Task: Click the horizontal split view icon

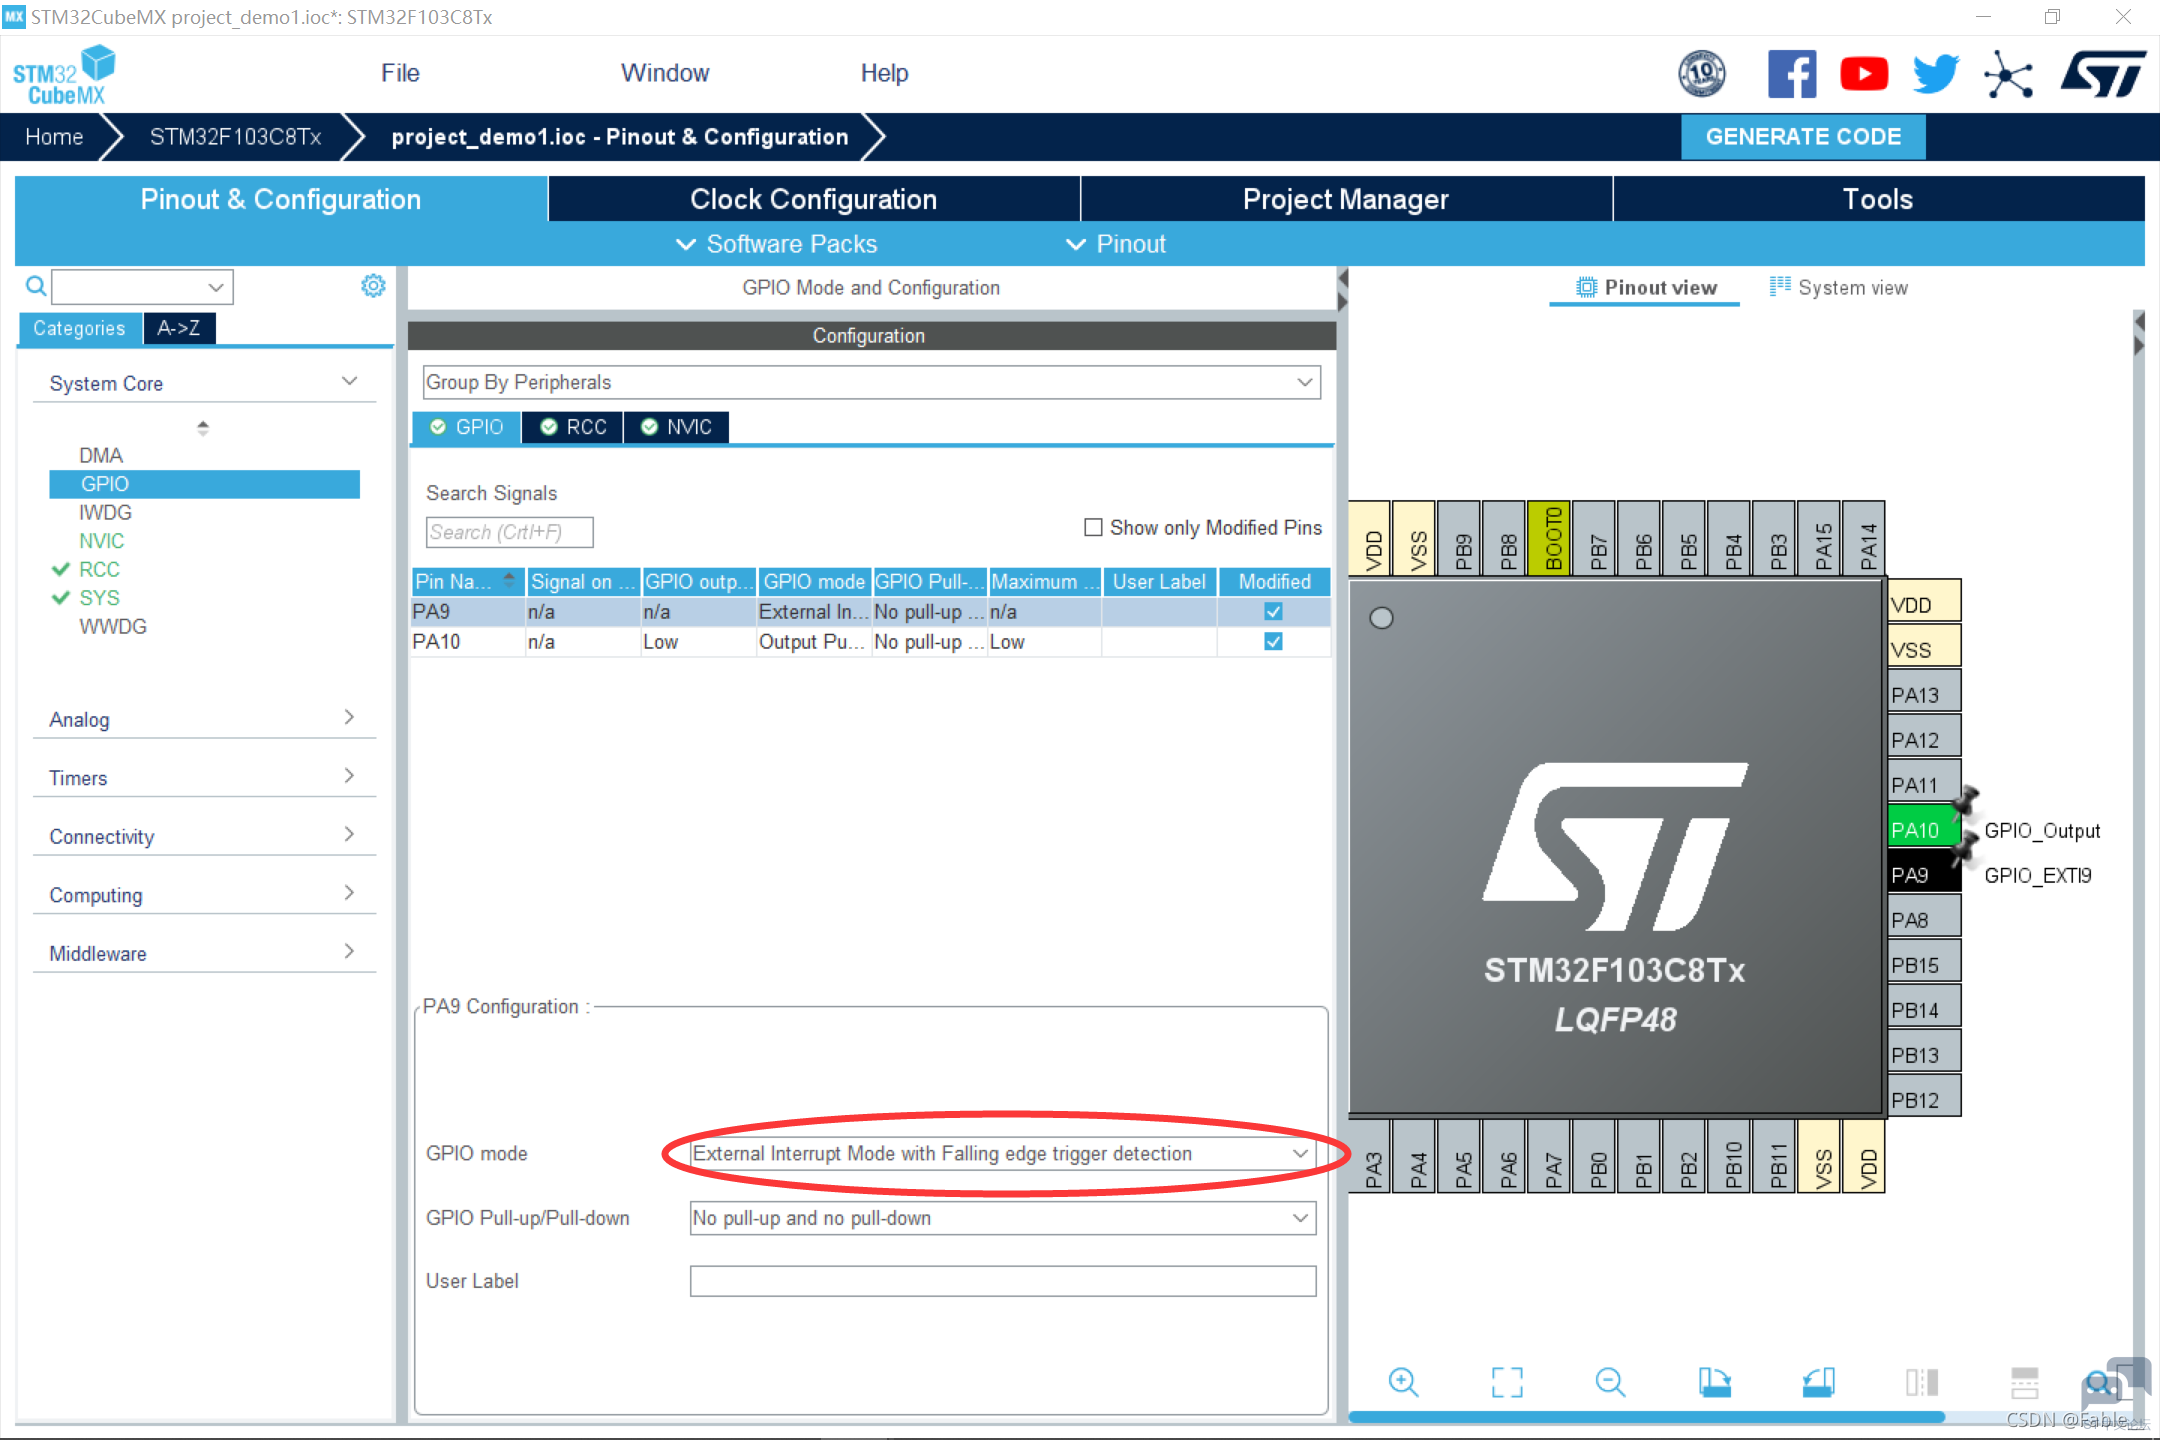Action: click(x=2025, y=1382)
